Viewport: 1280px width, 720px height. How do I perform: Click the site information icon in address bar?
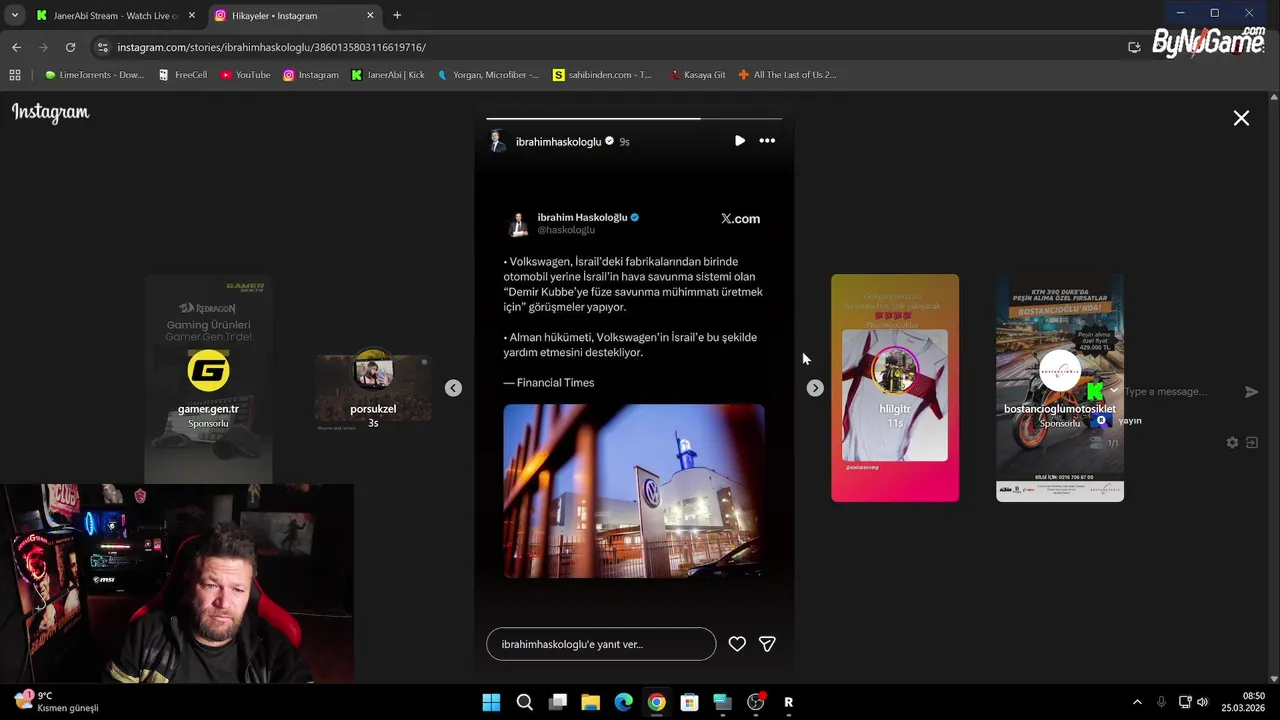(102, 47)
